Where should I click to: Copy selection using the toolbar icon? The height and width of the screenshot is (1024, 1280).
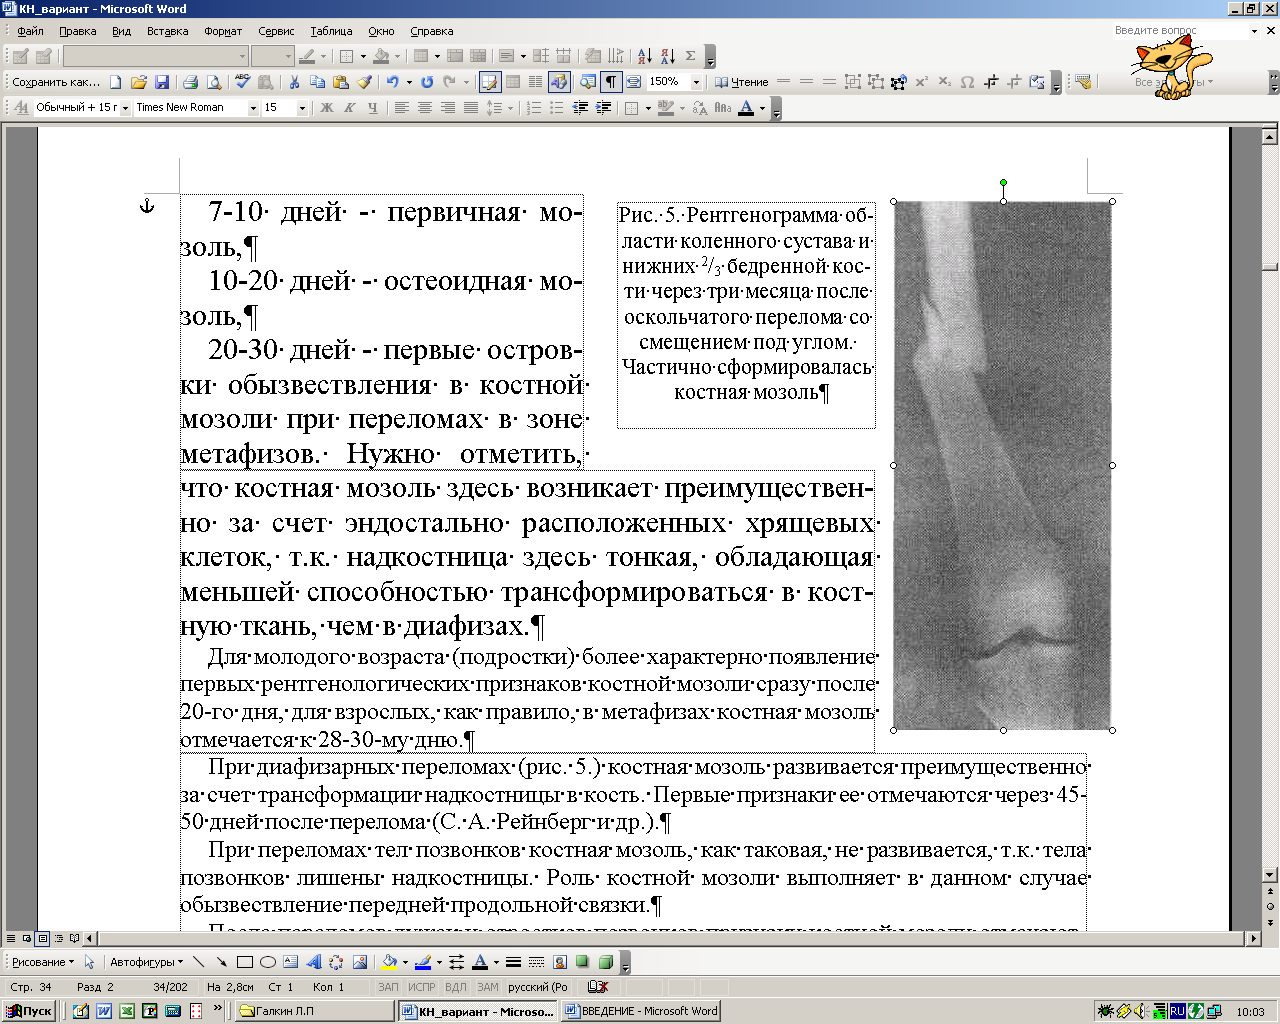317,82
